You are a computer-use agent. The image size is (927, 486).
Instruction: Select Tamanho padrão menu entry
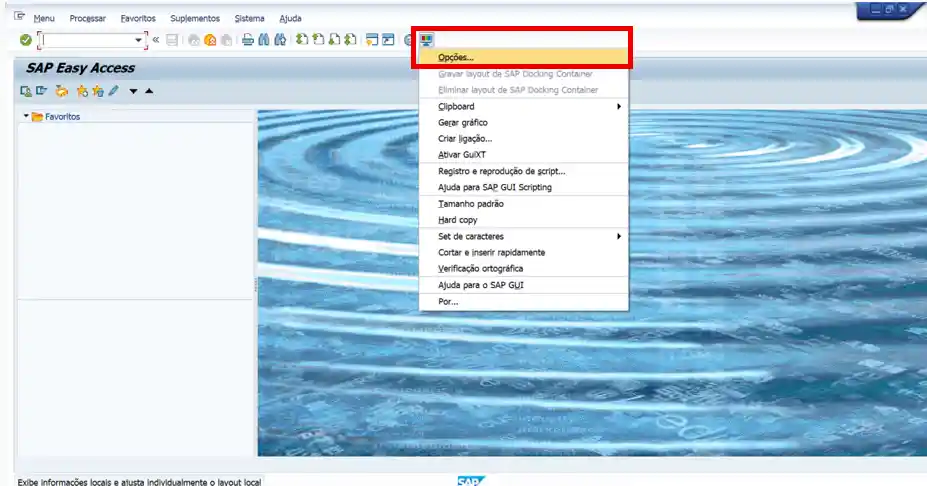[x=524, y=203]
